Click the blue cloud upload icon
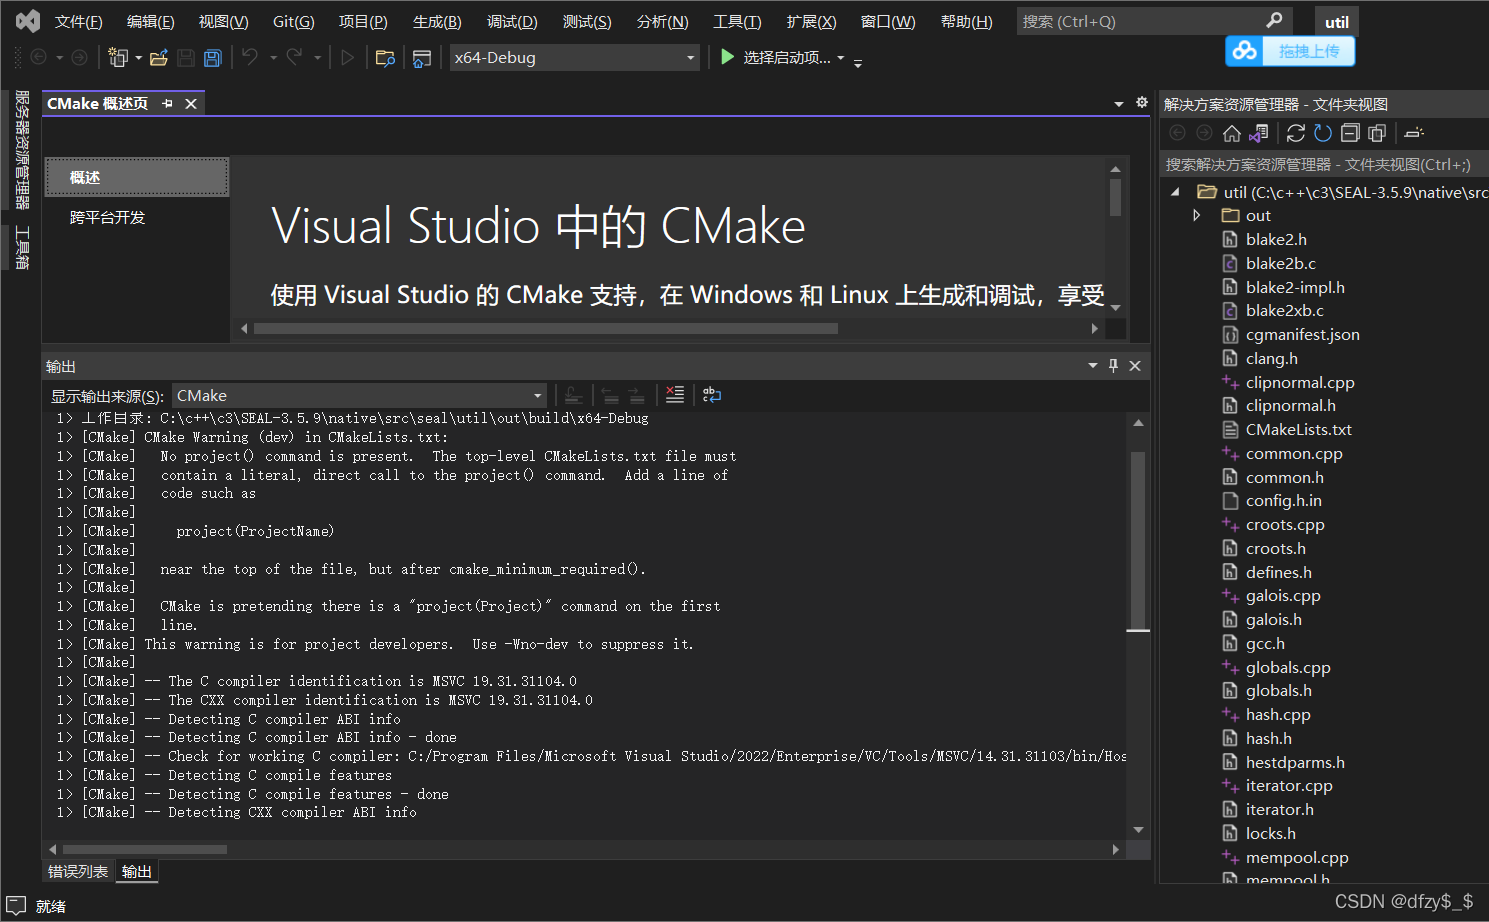Screen dimensions: 1489x922 [1244, 50]
